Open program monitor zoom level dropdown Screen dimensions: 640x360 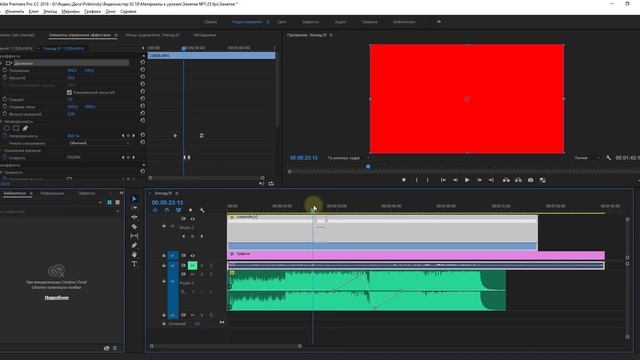click(x=348, y=158)
